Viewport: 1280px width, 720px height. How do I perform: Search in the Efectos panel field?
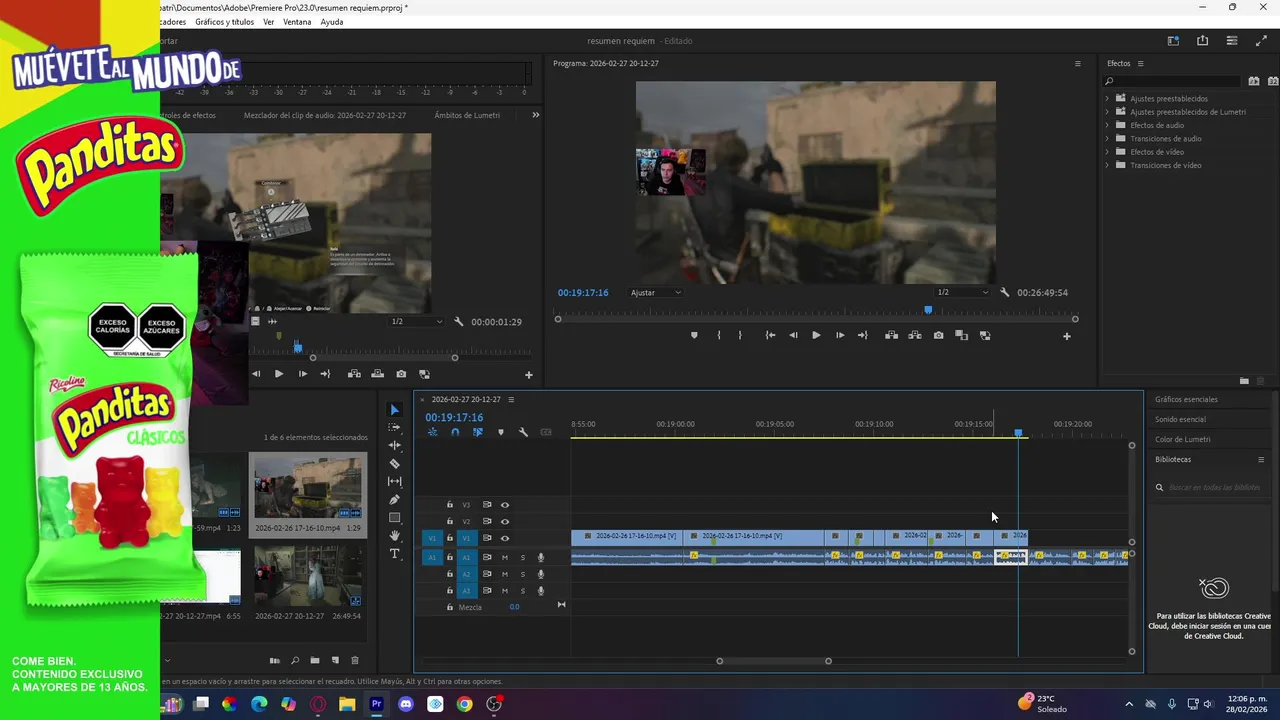(1173, 81)
